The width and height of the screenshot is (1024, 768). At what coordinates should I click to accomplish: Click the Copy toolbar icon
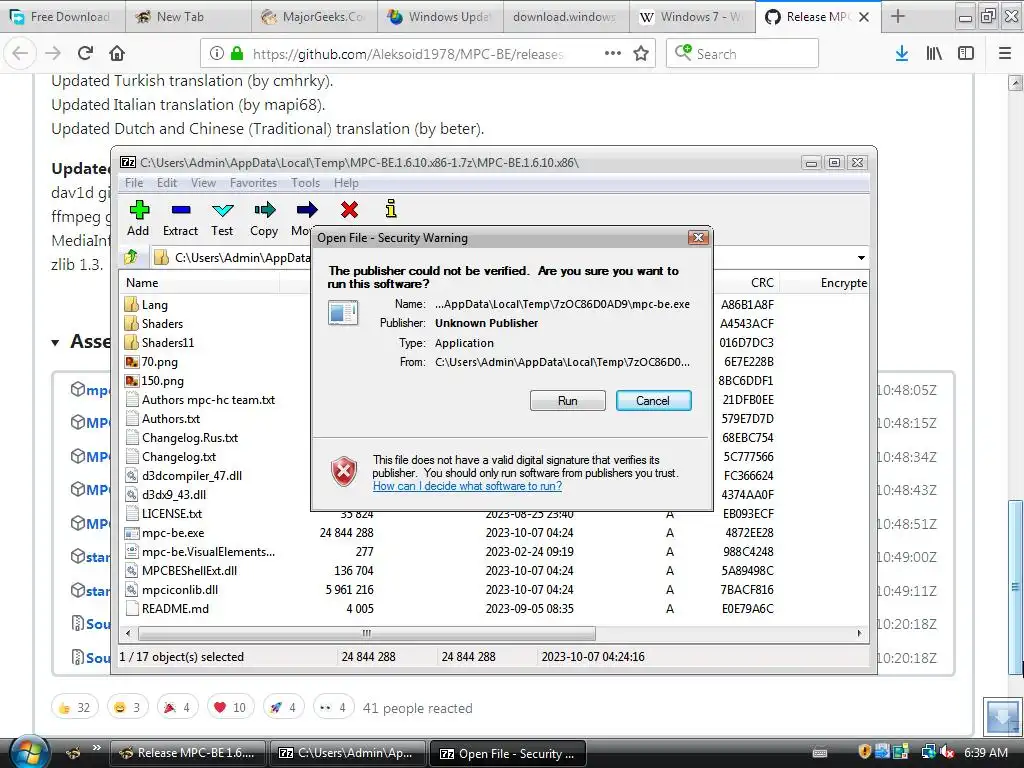(x=264, y=218)
